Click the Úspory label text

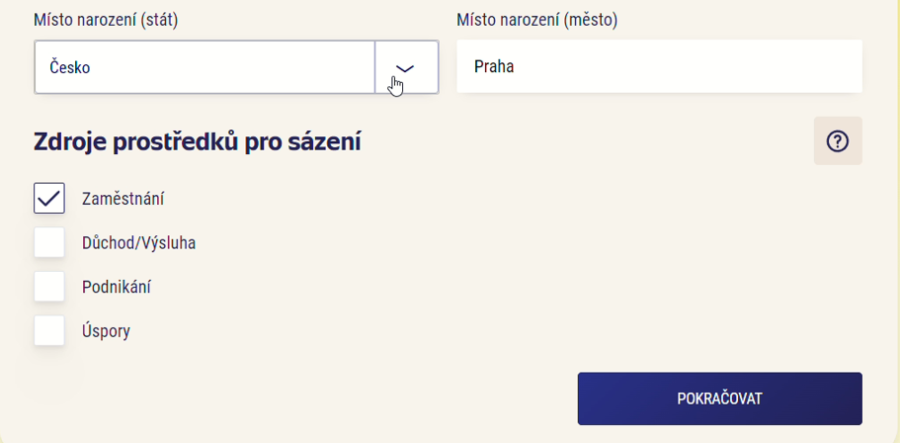click(106, 331)
